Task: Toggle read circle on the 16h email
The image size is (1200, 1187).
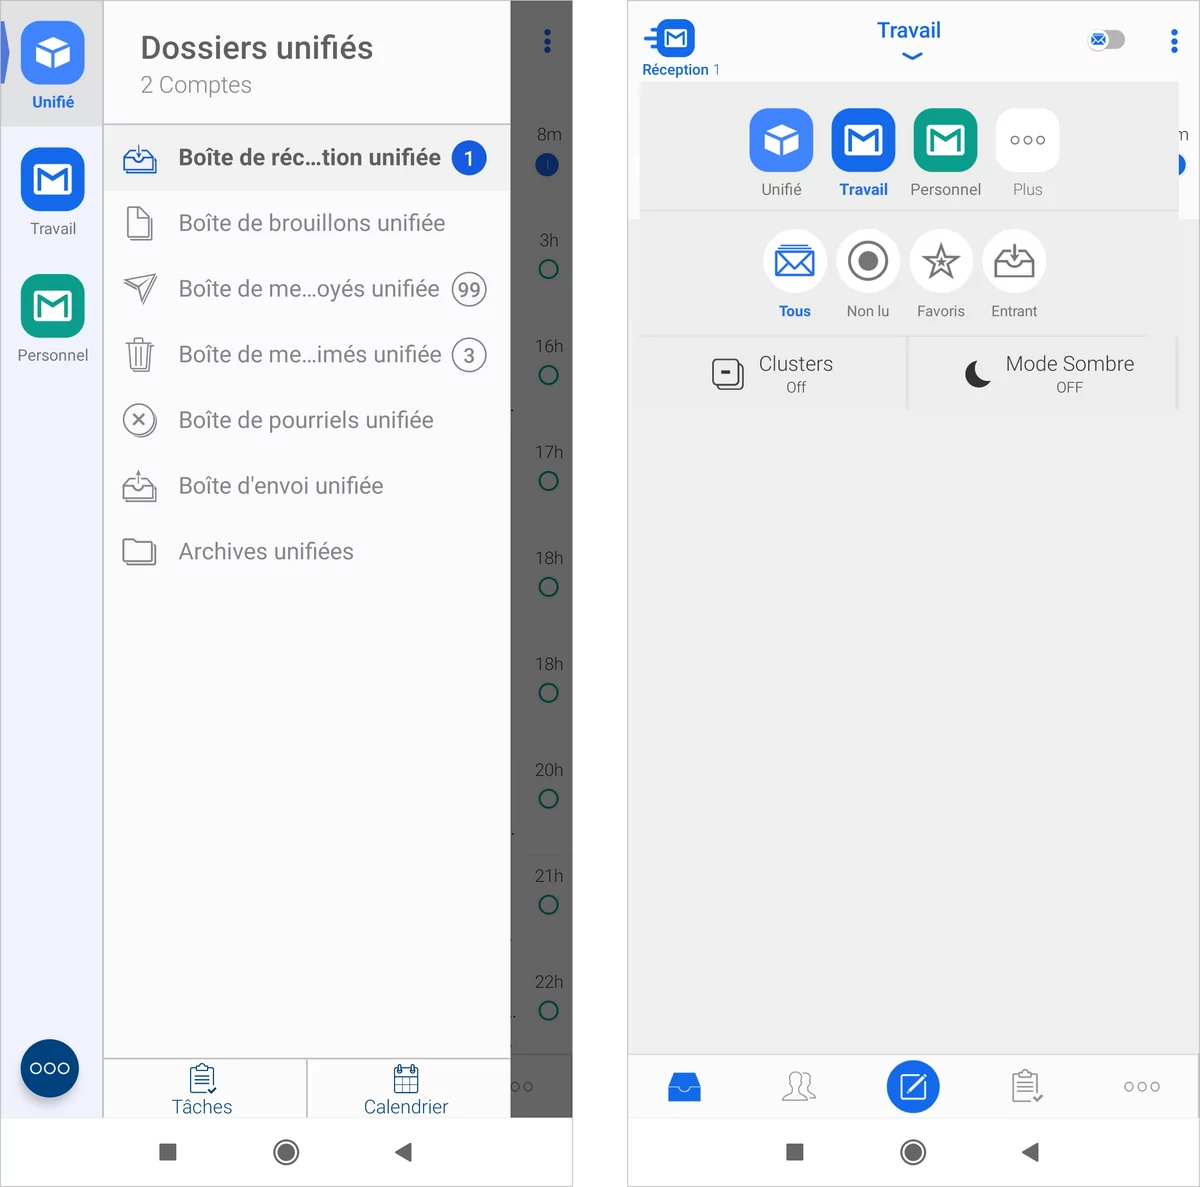Action: coord(548,375)
